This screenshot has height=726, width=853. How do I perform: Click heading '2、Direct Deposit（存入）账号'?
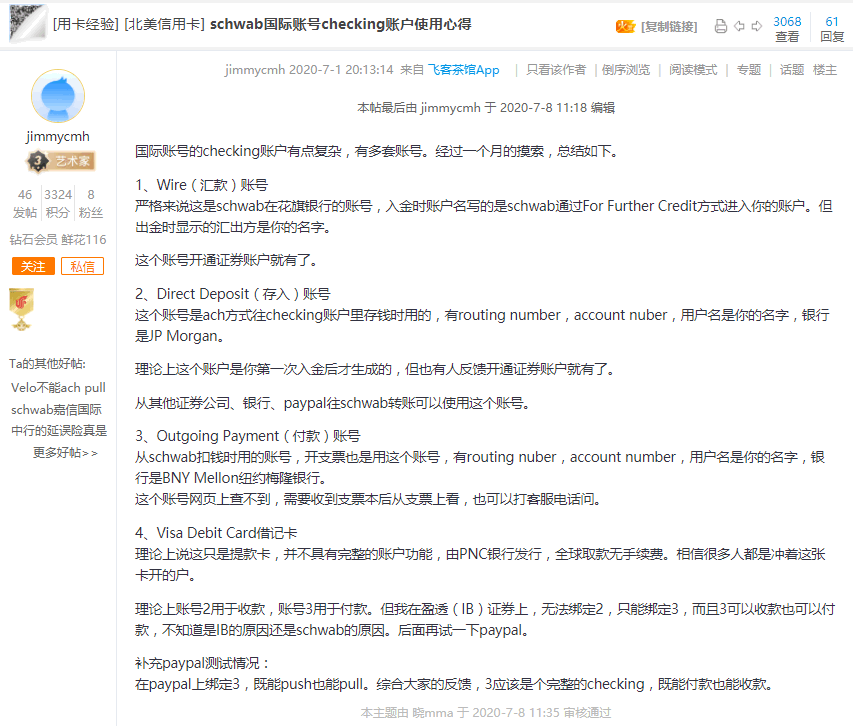233,294
